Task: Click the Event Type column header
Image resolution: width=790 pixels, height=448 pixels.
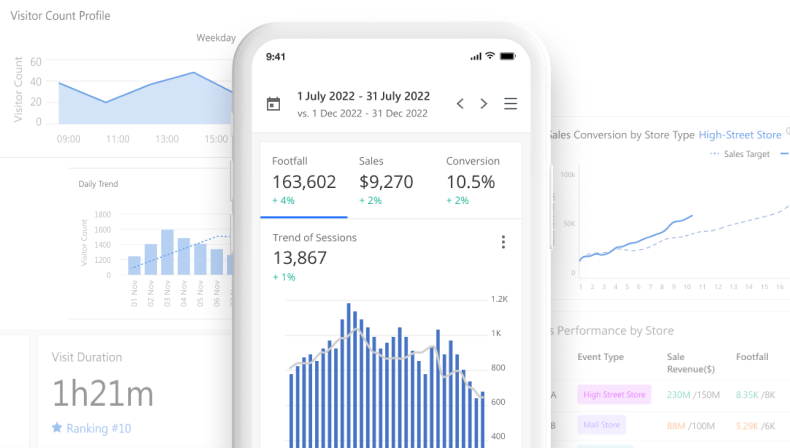Action: pyautogui.click(x=601, y=357)
